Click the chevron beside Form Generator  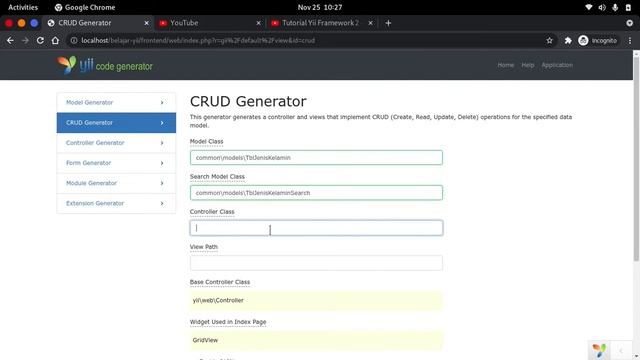pyautogui.click(x=162, y=163)
